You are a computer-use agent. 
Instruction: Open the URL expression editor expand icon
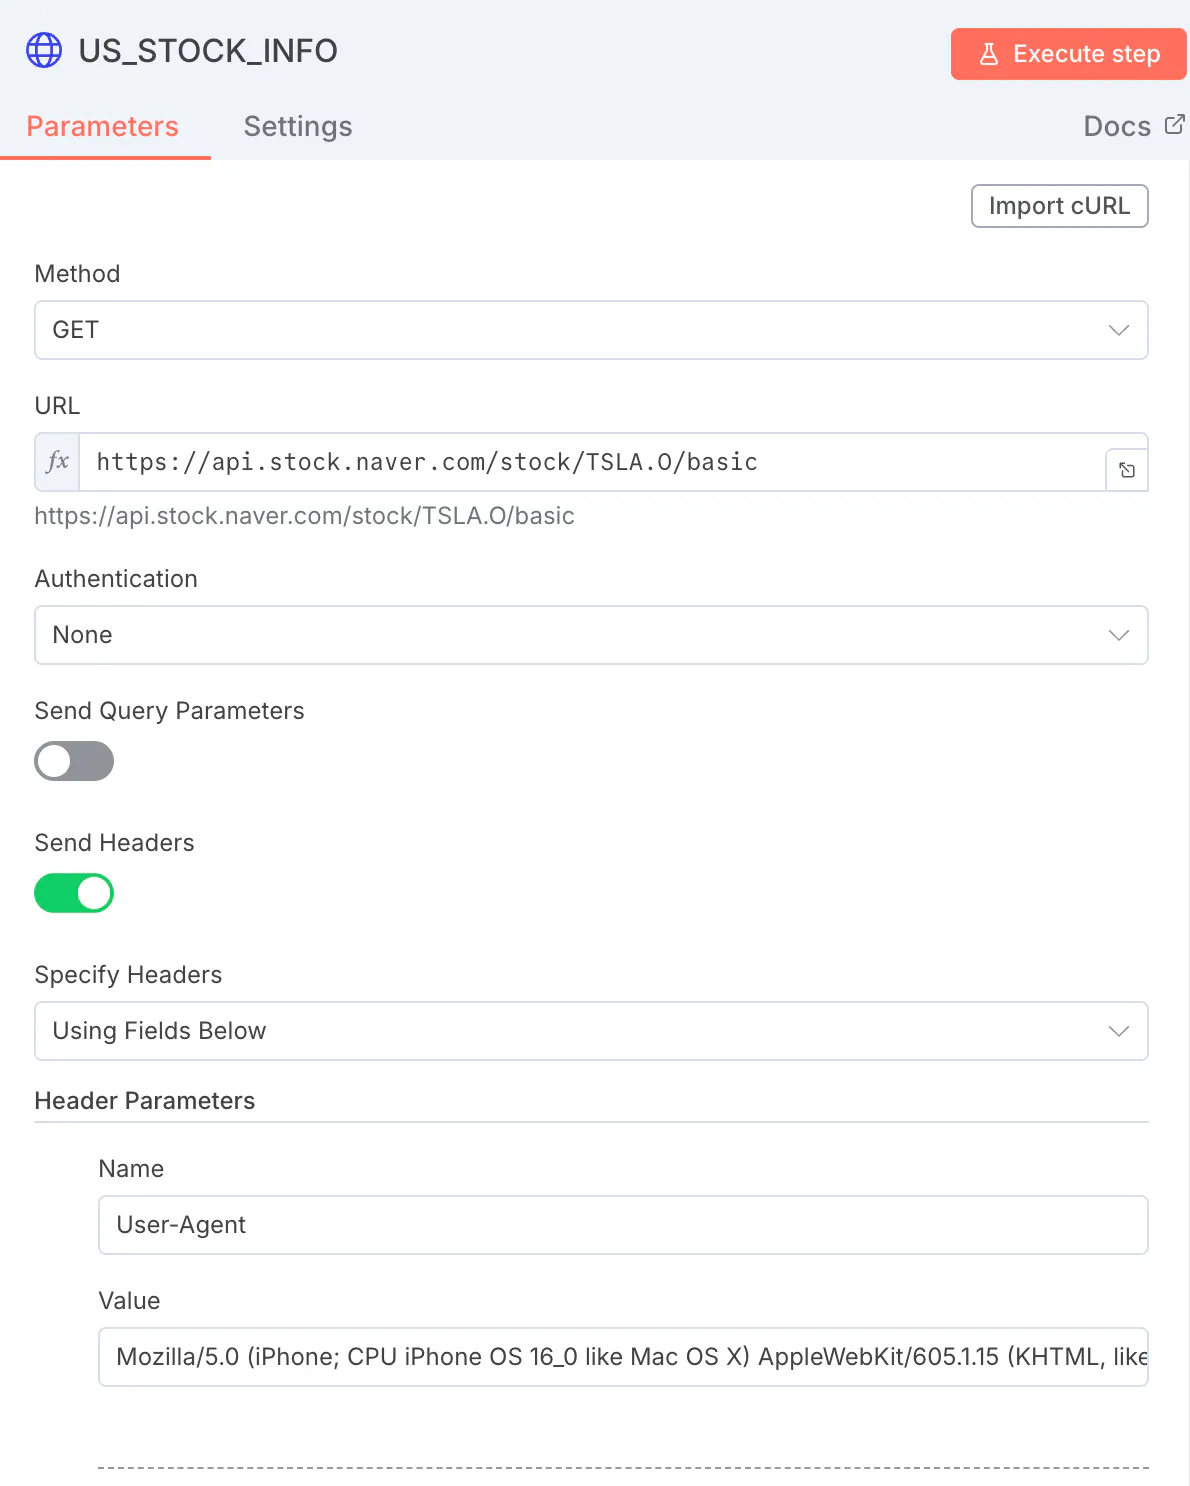[x=1127, y=470]
